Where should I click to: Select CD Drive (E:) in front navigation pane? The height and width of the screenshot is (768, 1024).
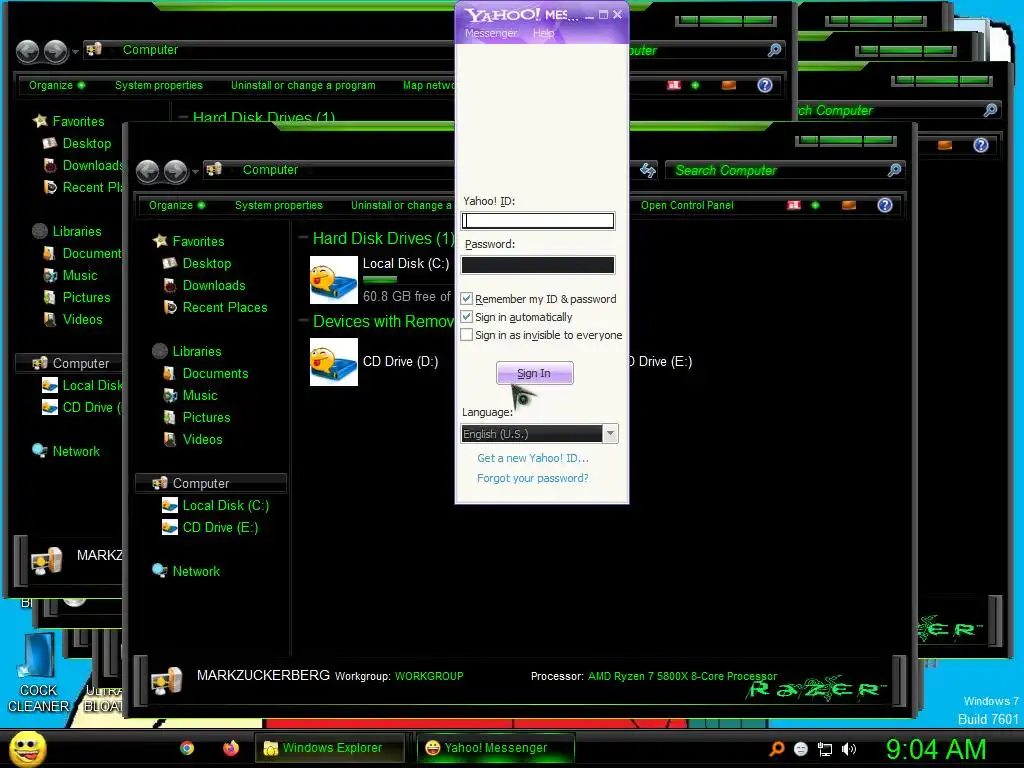pyautogui.click(x=220, y=527)
